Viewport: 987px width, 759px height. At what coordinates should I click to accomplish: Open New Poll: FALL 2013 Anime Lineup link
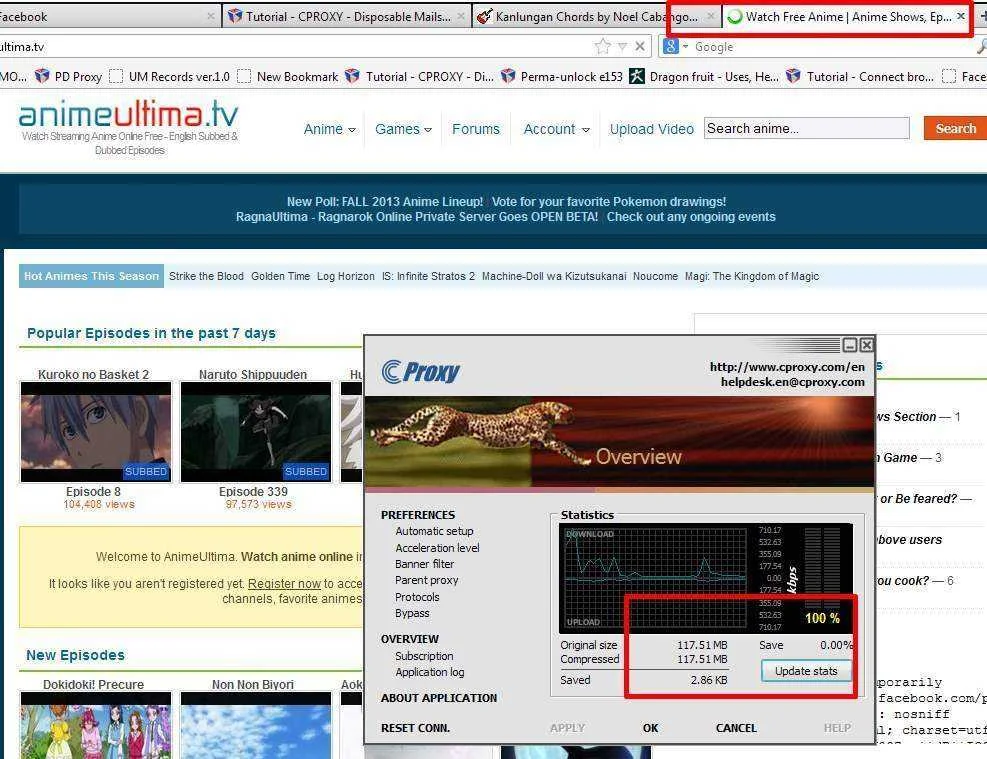tap(385, 201)
